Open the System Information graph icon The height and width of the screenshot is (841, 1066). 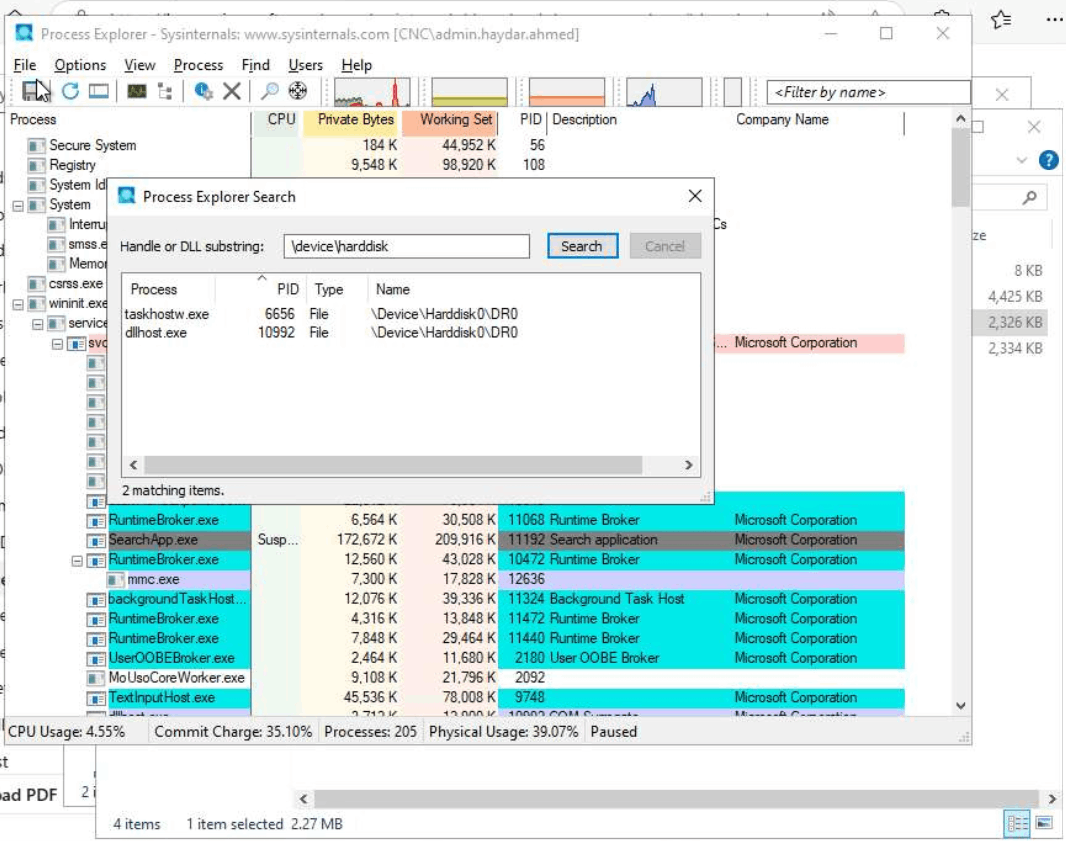(136, 90)
